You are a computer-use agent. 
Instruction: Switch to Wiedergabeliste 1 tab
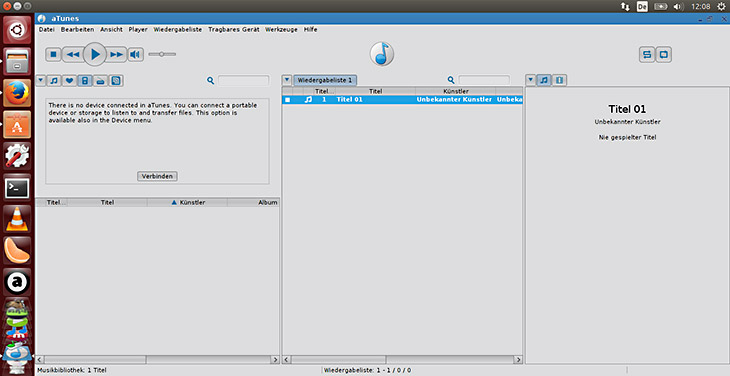coord(325,80)
